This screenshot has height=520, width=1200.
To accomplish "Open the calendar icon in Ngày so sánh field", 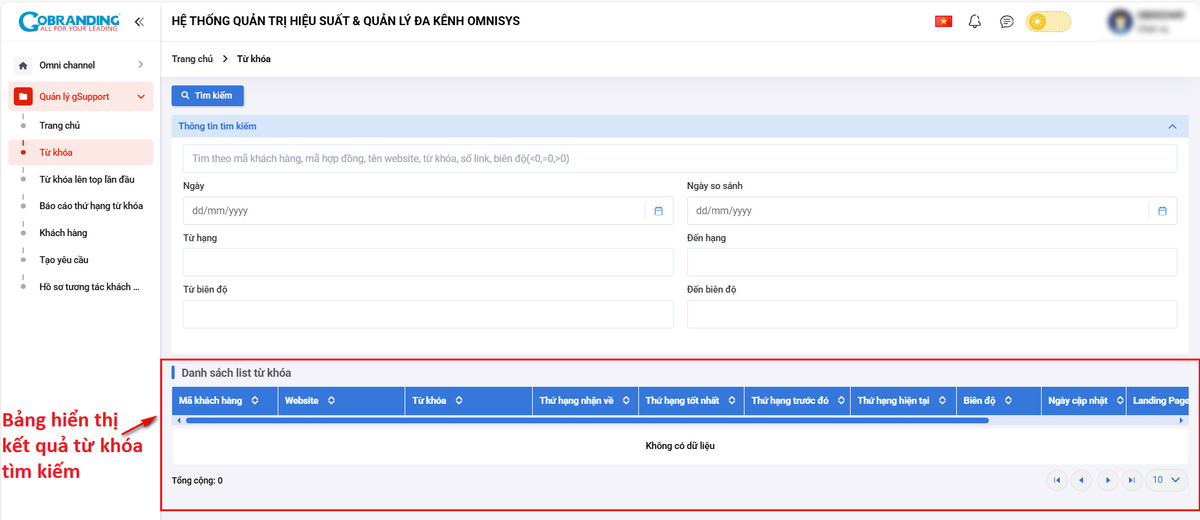I will pyautogui.click(x=1162, y=211).
